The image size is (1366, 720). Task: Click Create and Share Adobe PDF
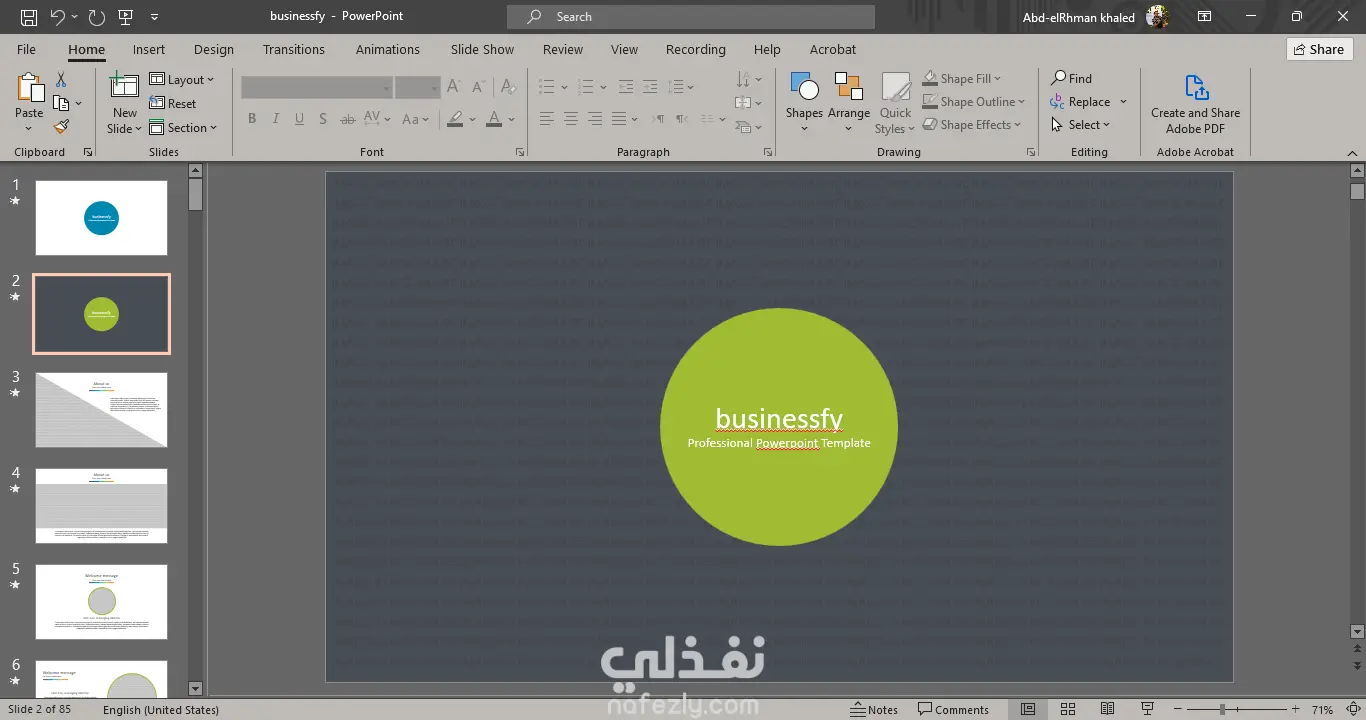1195,105
